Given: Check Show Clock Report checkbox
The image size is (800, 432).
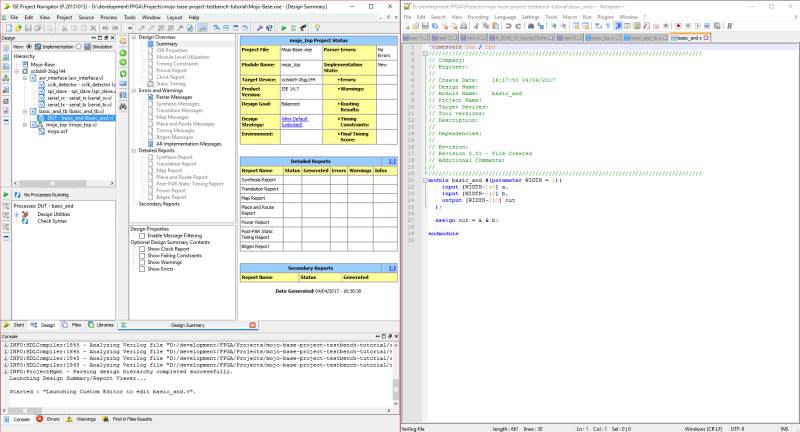Looking at the screenshot, I should tap(142, 249).
